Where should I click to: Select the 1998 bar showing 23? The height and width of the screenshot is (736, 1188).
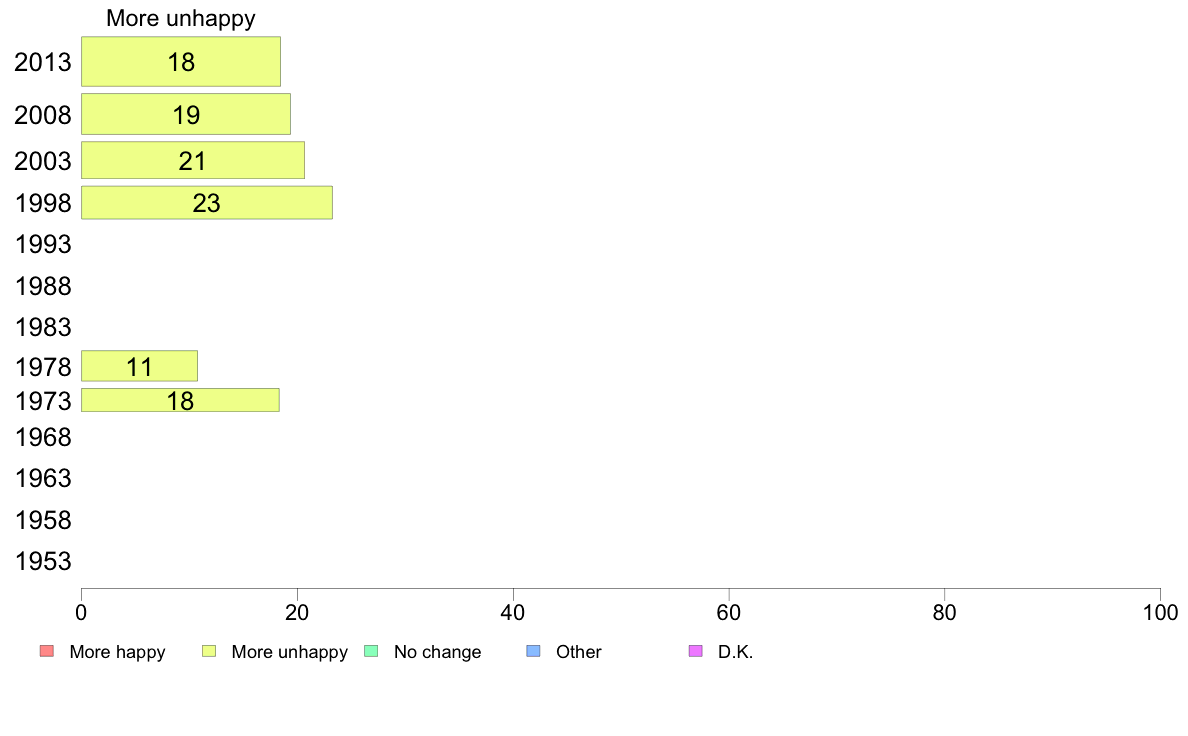207,203
